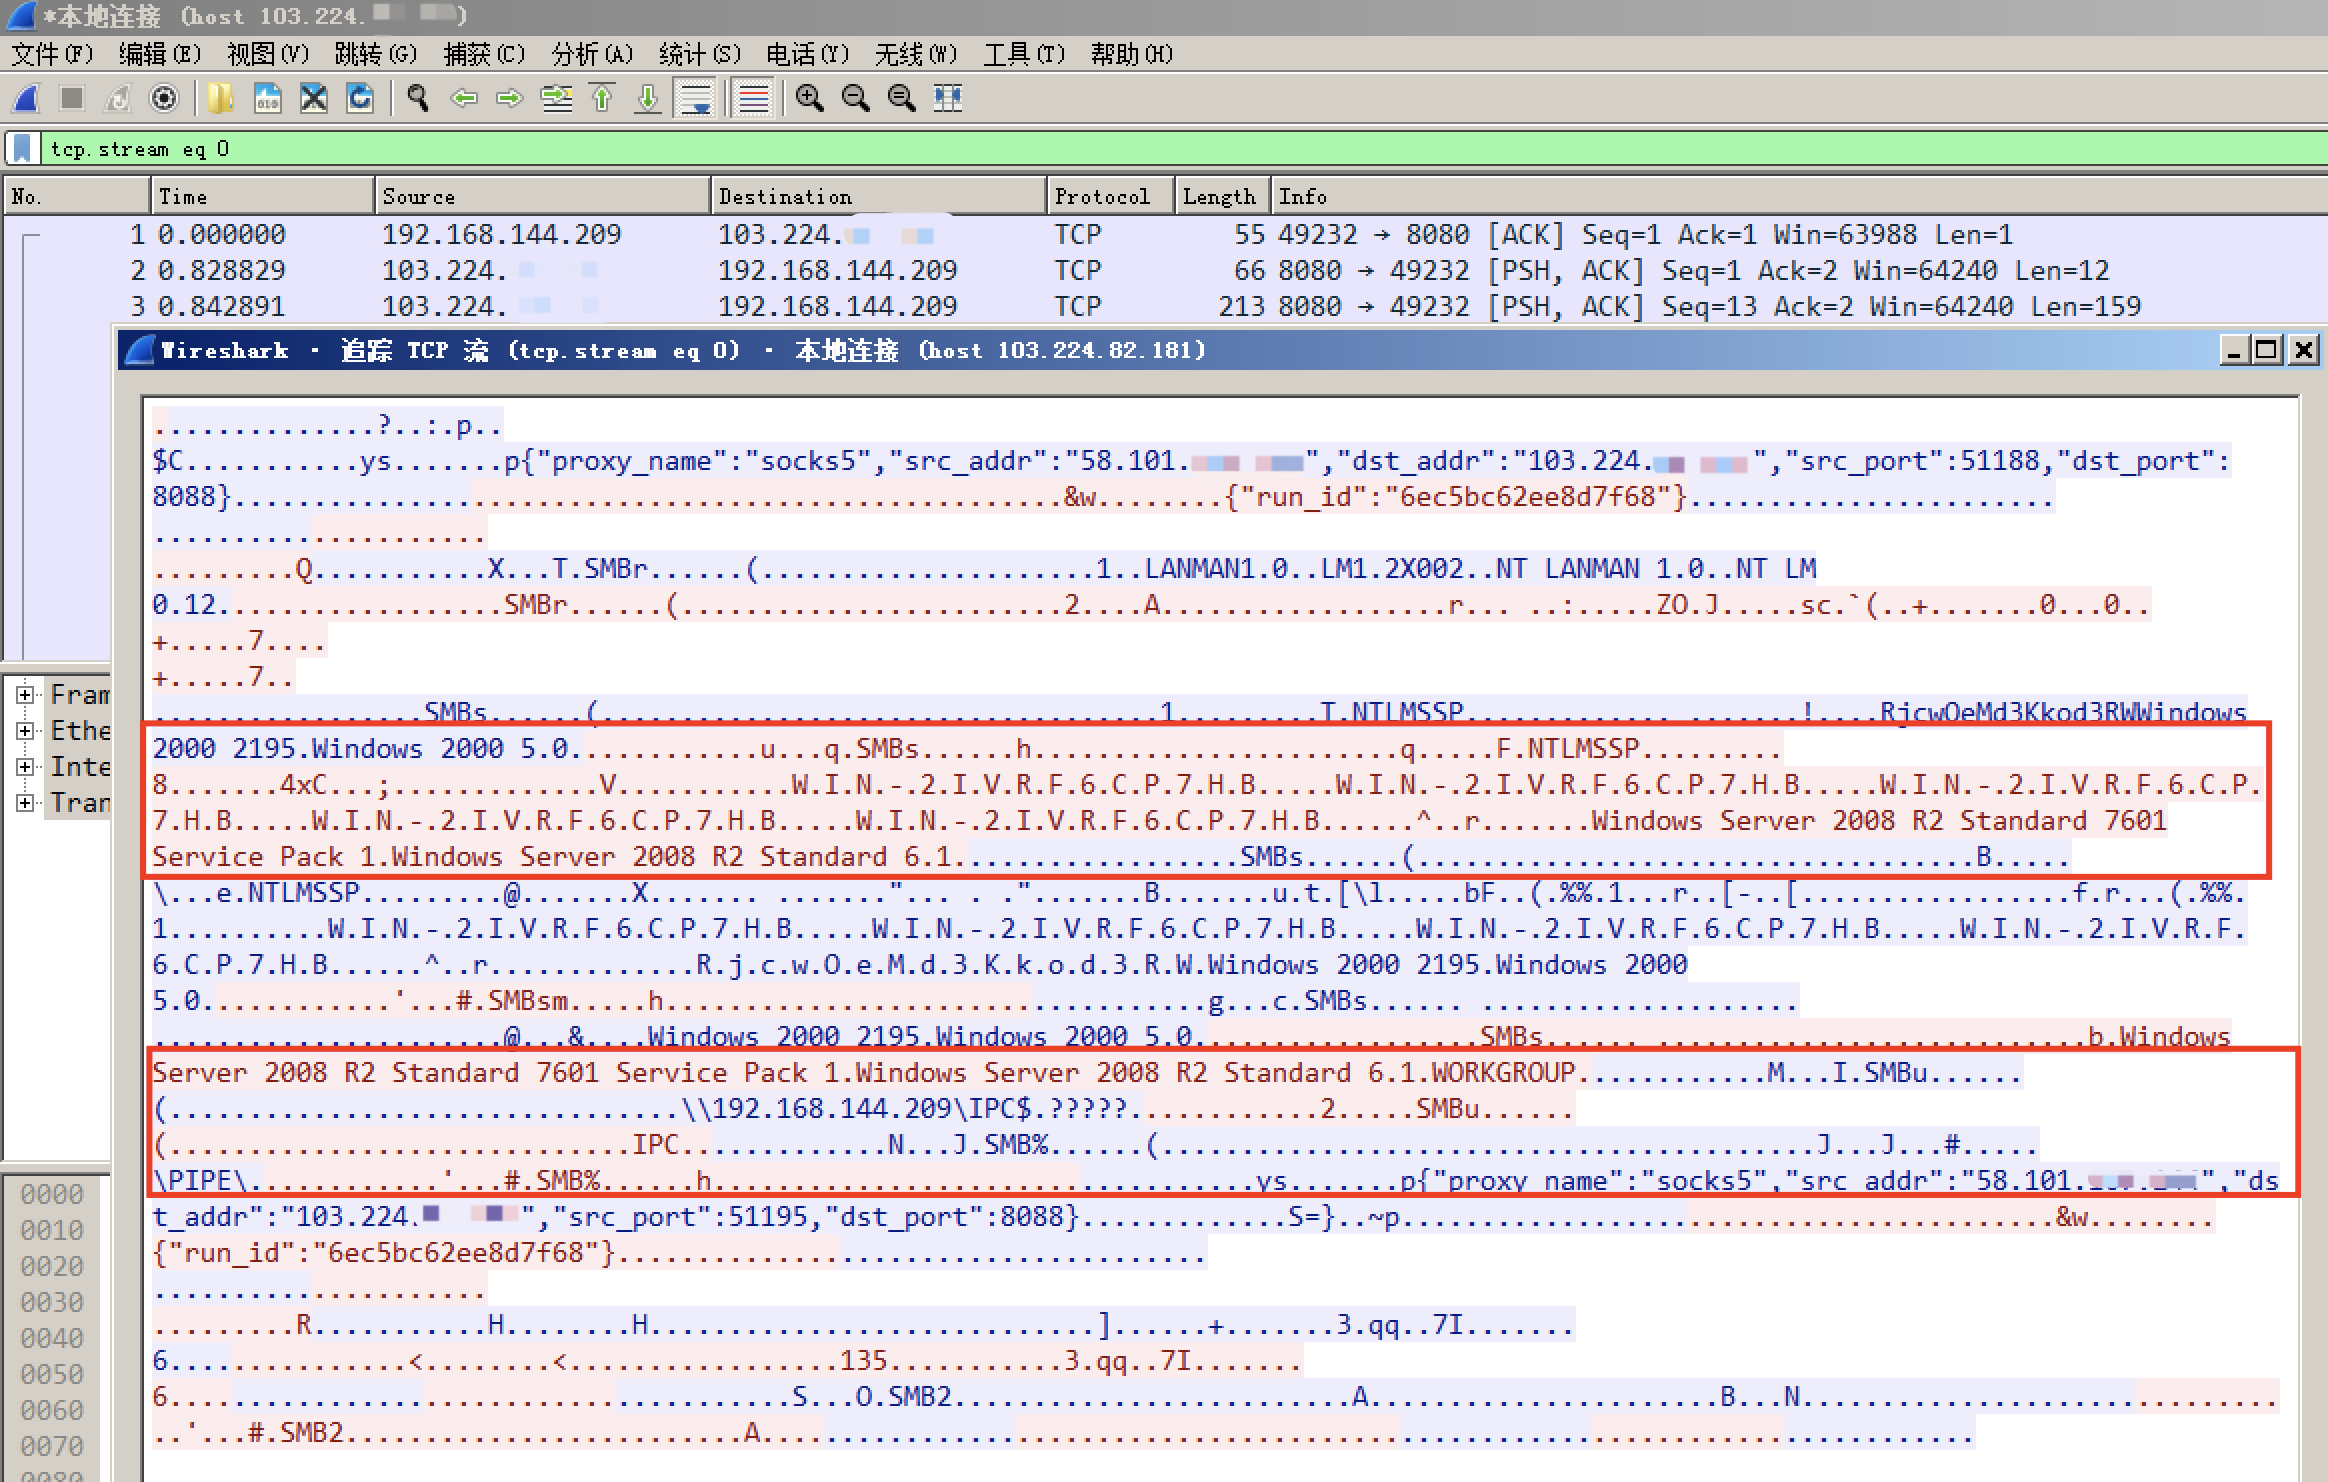
Task: Open the 分析(A) menu
Action: click(x=592, y=54)
